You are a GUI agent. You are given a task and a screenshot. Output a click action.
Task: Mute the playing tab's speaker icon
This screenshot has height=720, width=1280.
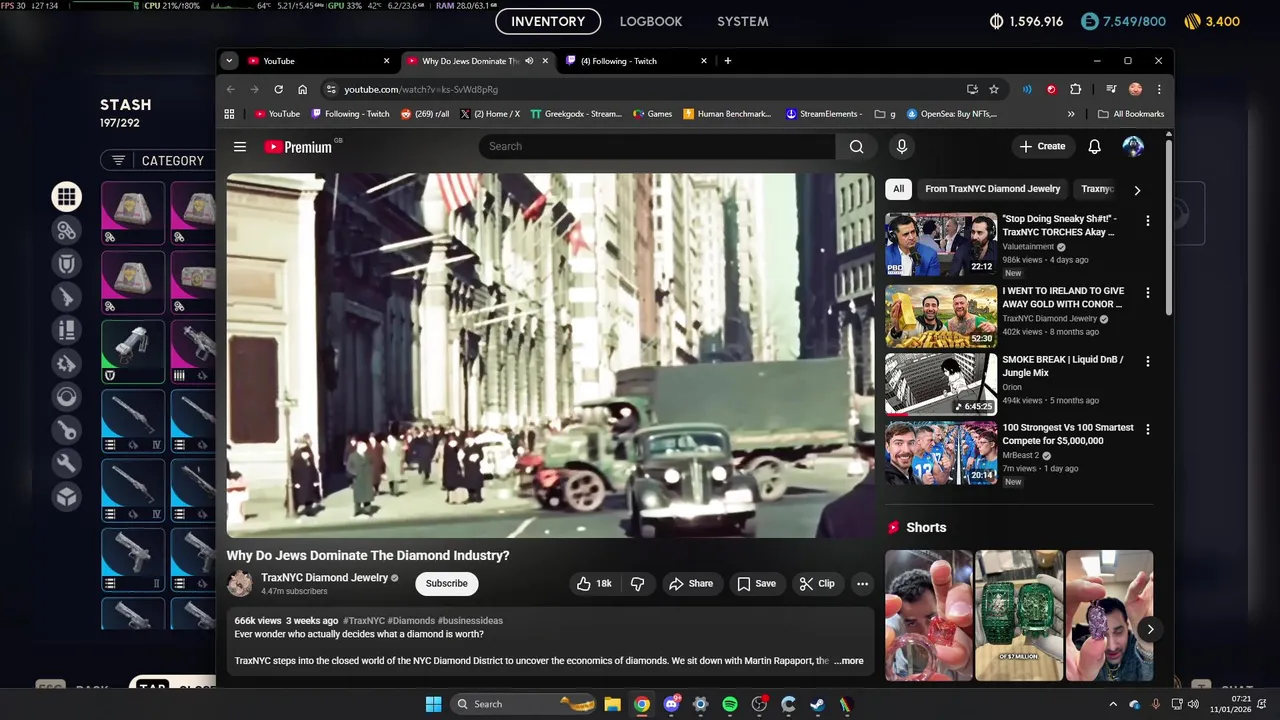(529, 61)
